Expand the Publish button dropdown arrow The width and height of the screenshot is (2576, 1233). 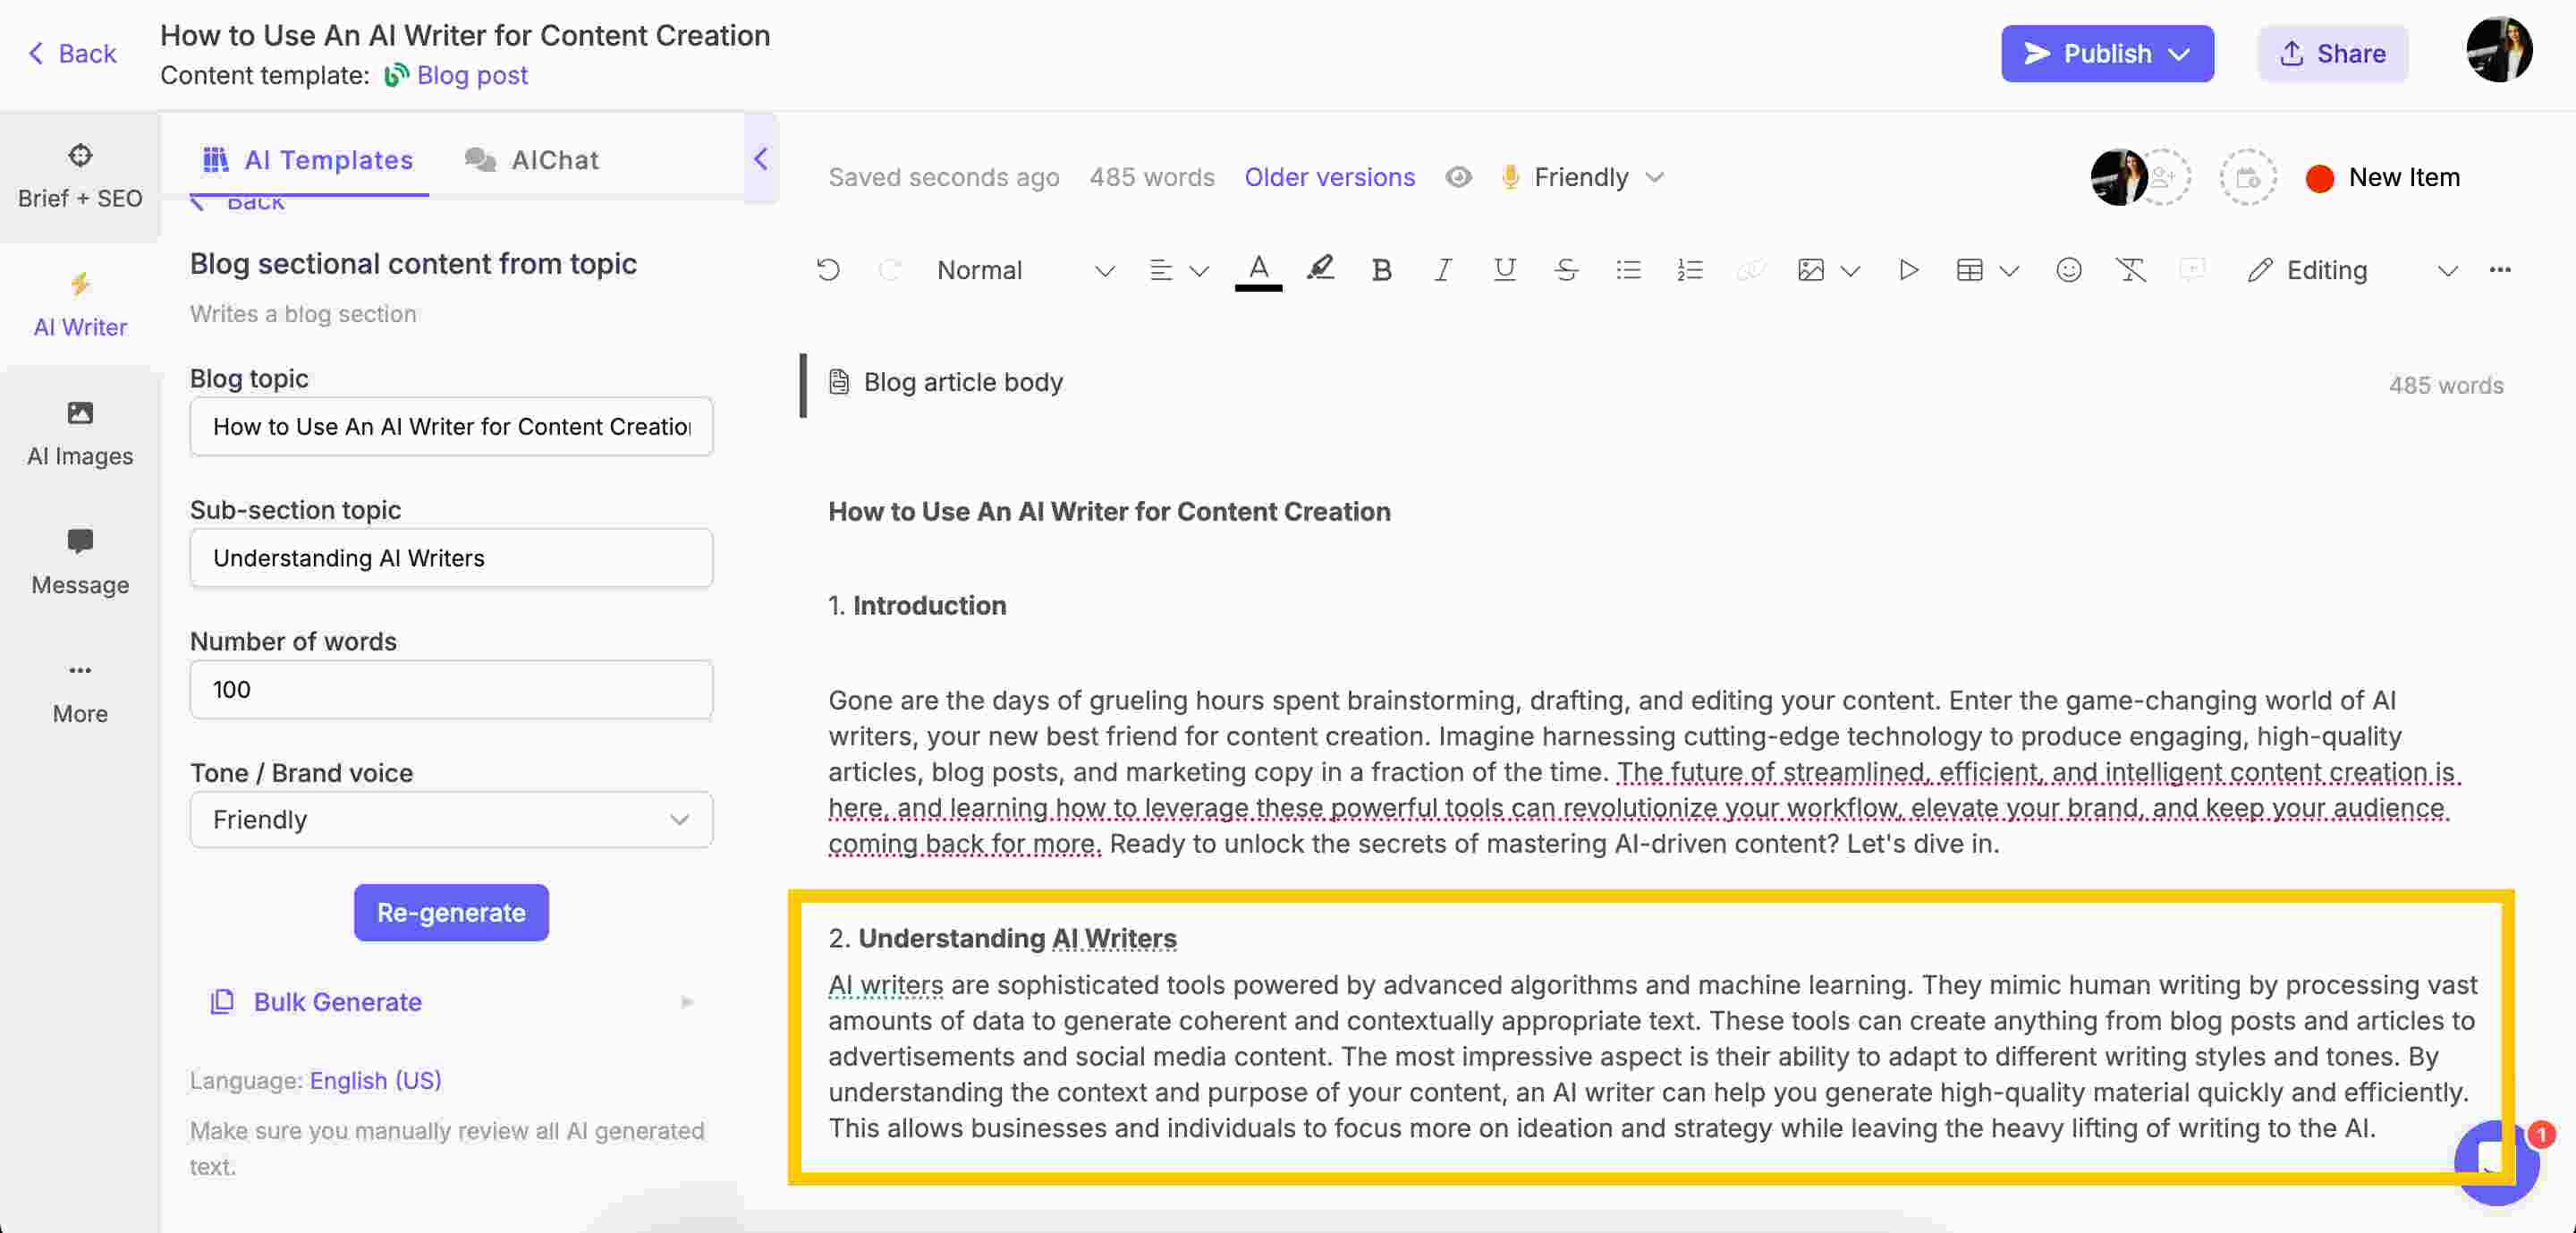[2179, 55]
